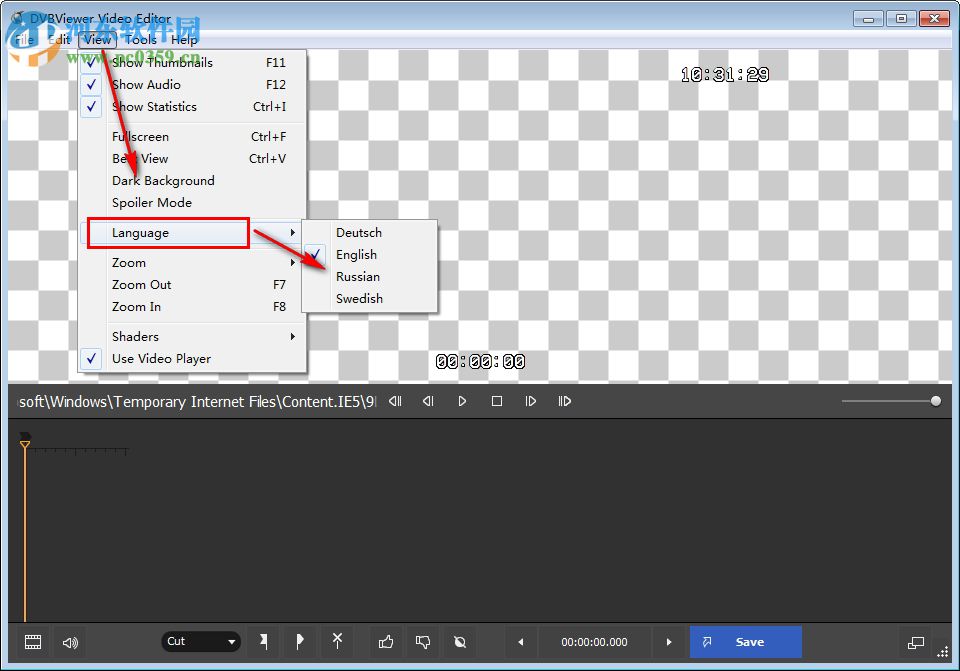Click the thumbs-up keep segment icon
The height and width of the screenshot is (671, 960).
386,642
